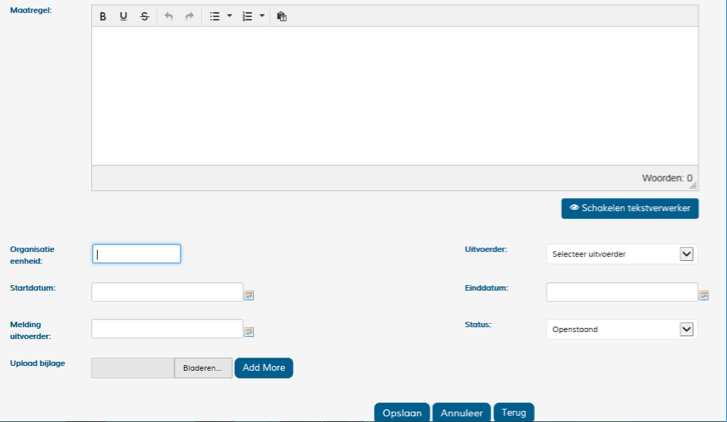727x422 pixels.
Task: Open bullet list style dropdown arrow
Action: point(229,16)
